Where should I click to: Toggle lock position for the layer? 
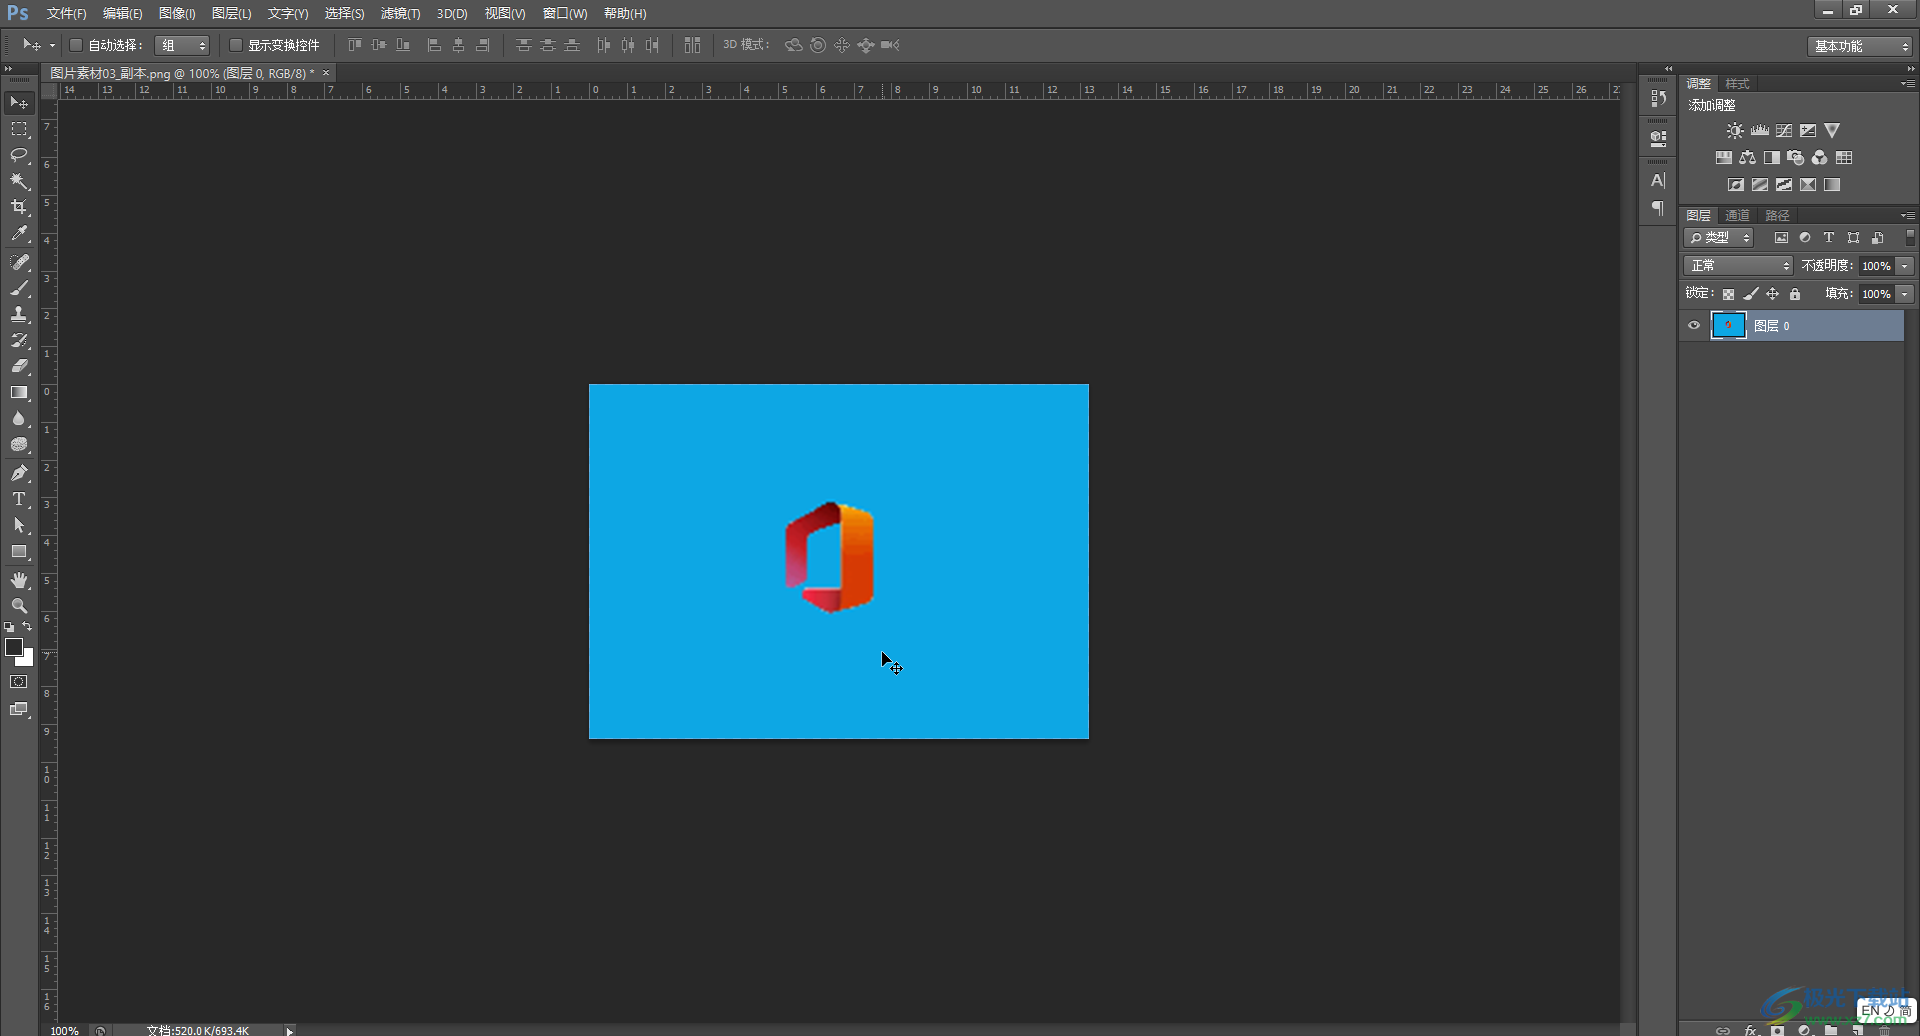point(1772,294)
